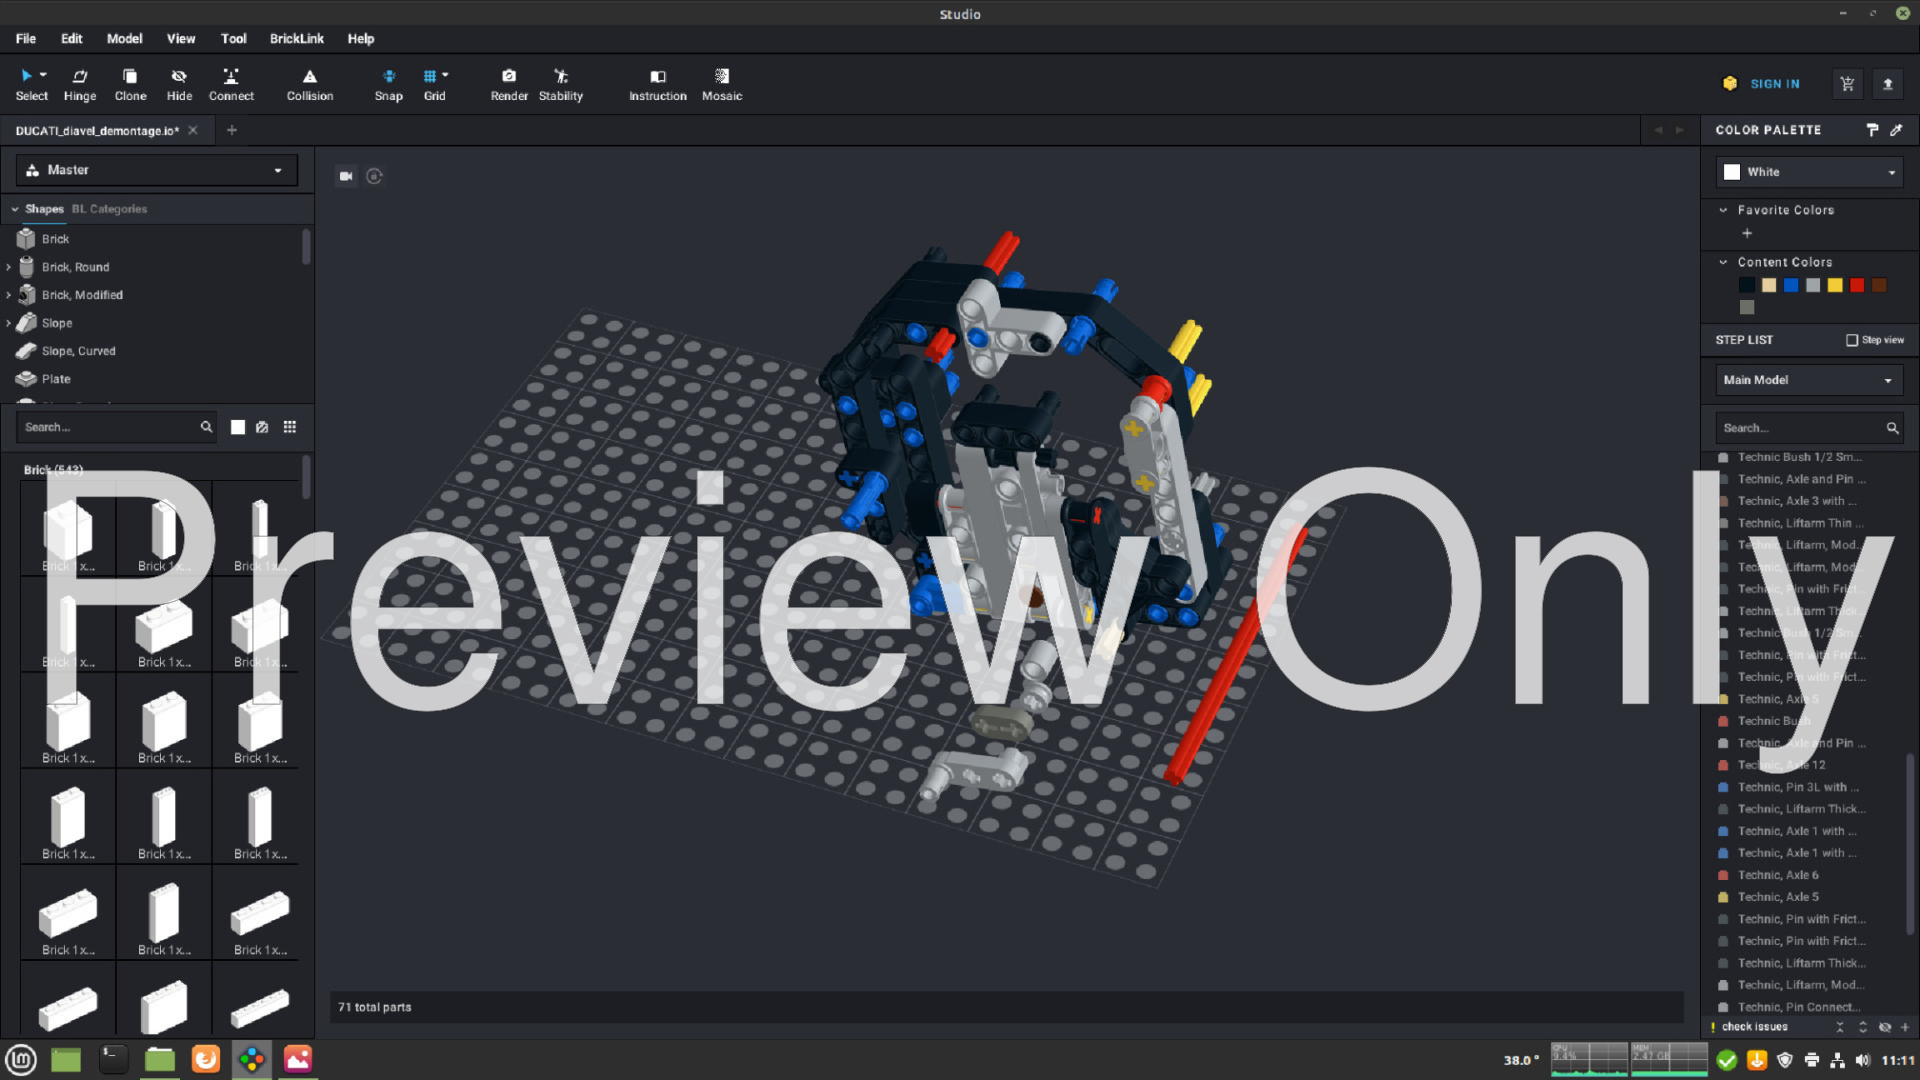Select the white color swatch in palette
The height and width of the screenshot is (1080, 1920).
[x=1733, y=171]
